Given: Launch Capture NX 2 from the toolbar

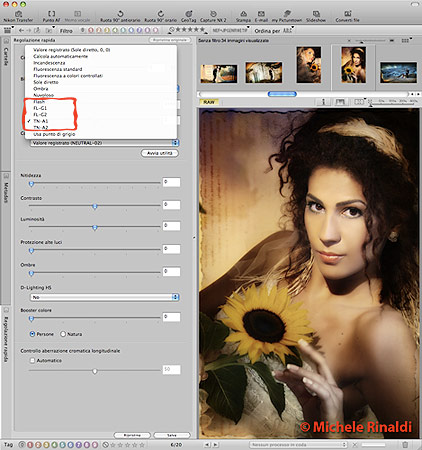Looking at the screenshot, I should click(213, 14).
